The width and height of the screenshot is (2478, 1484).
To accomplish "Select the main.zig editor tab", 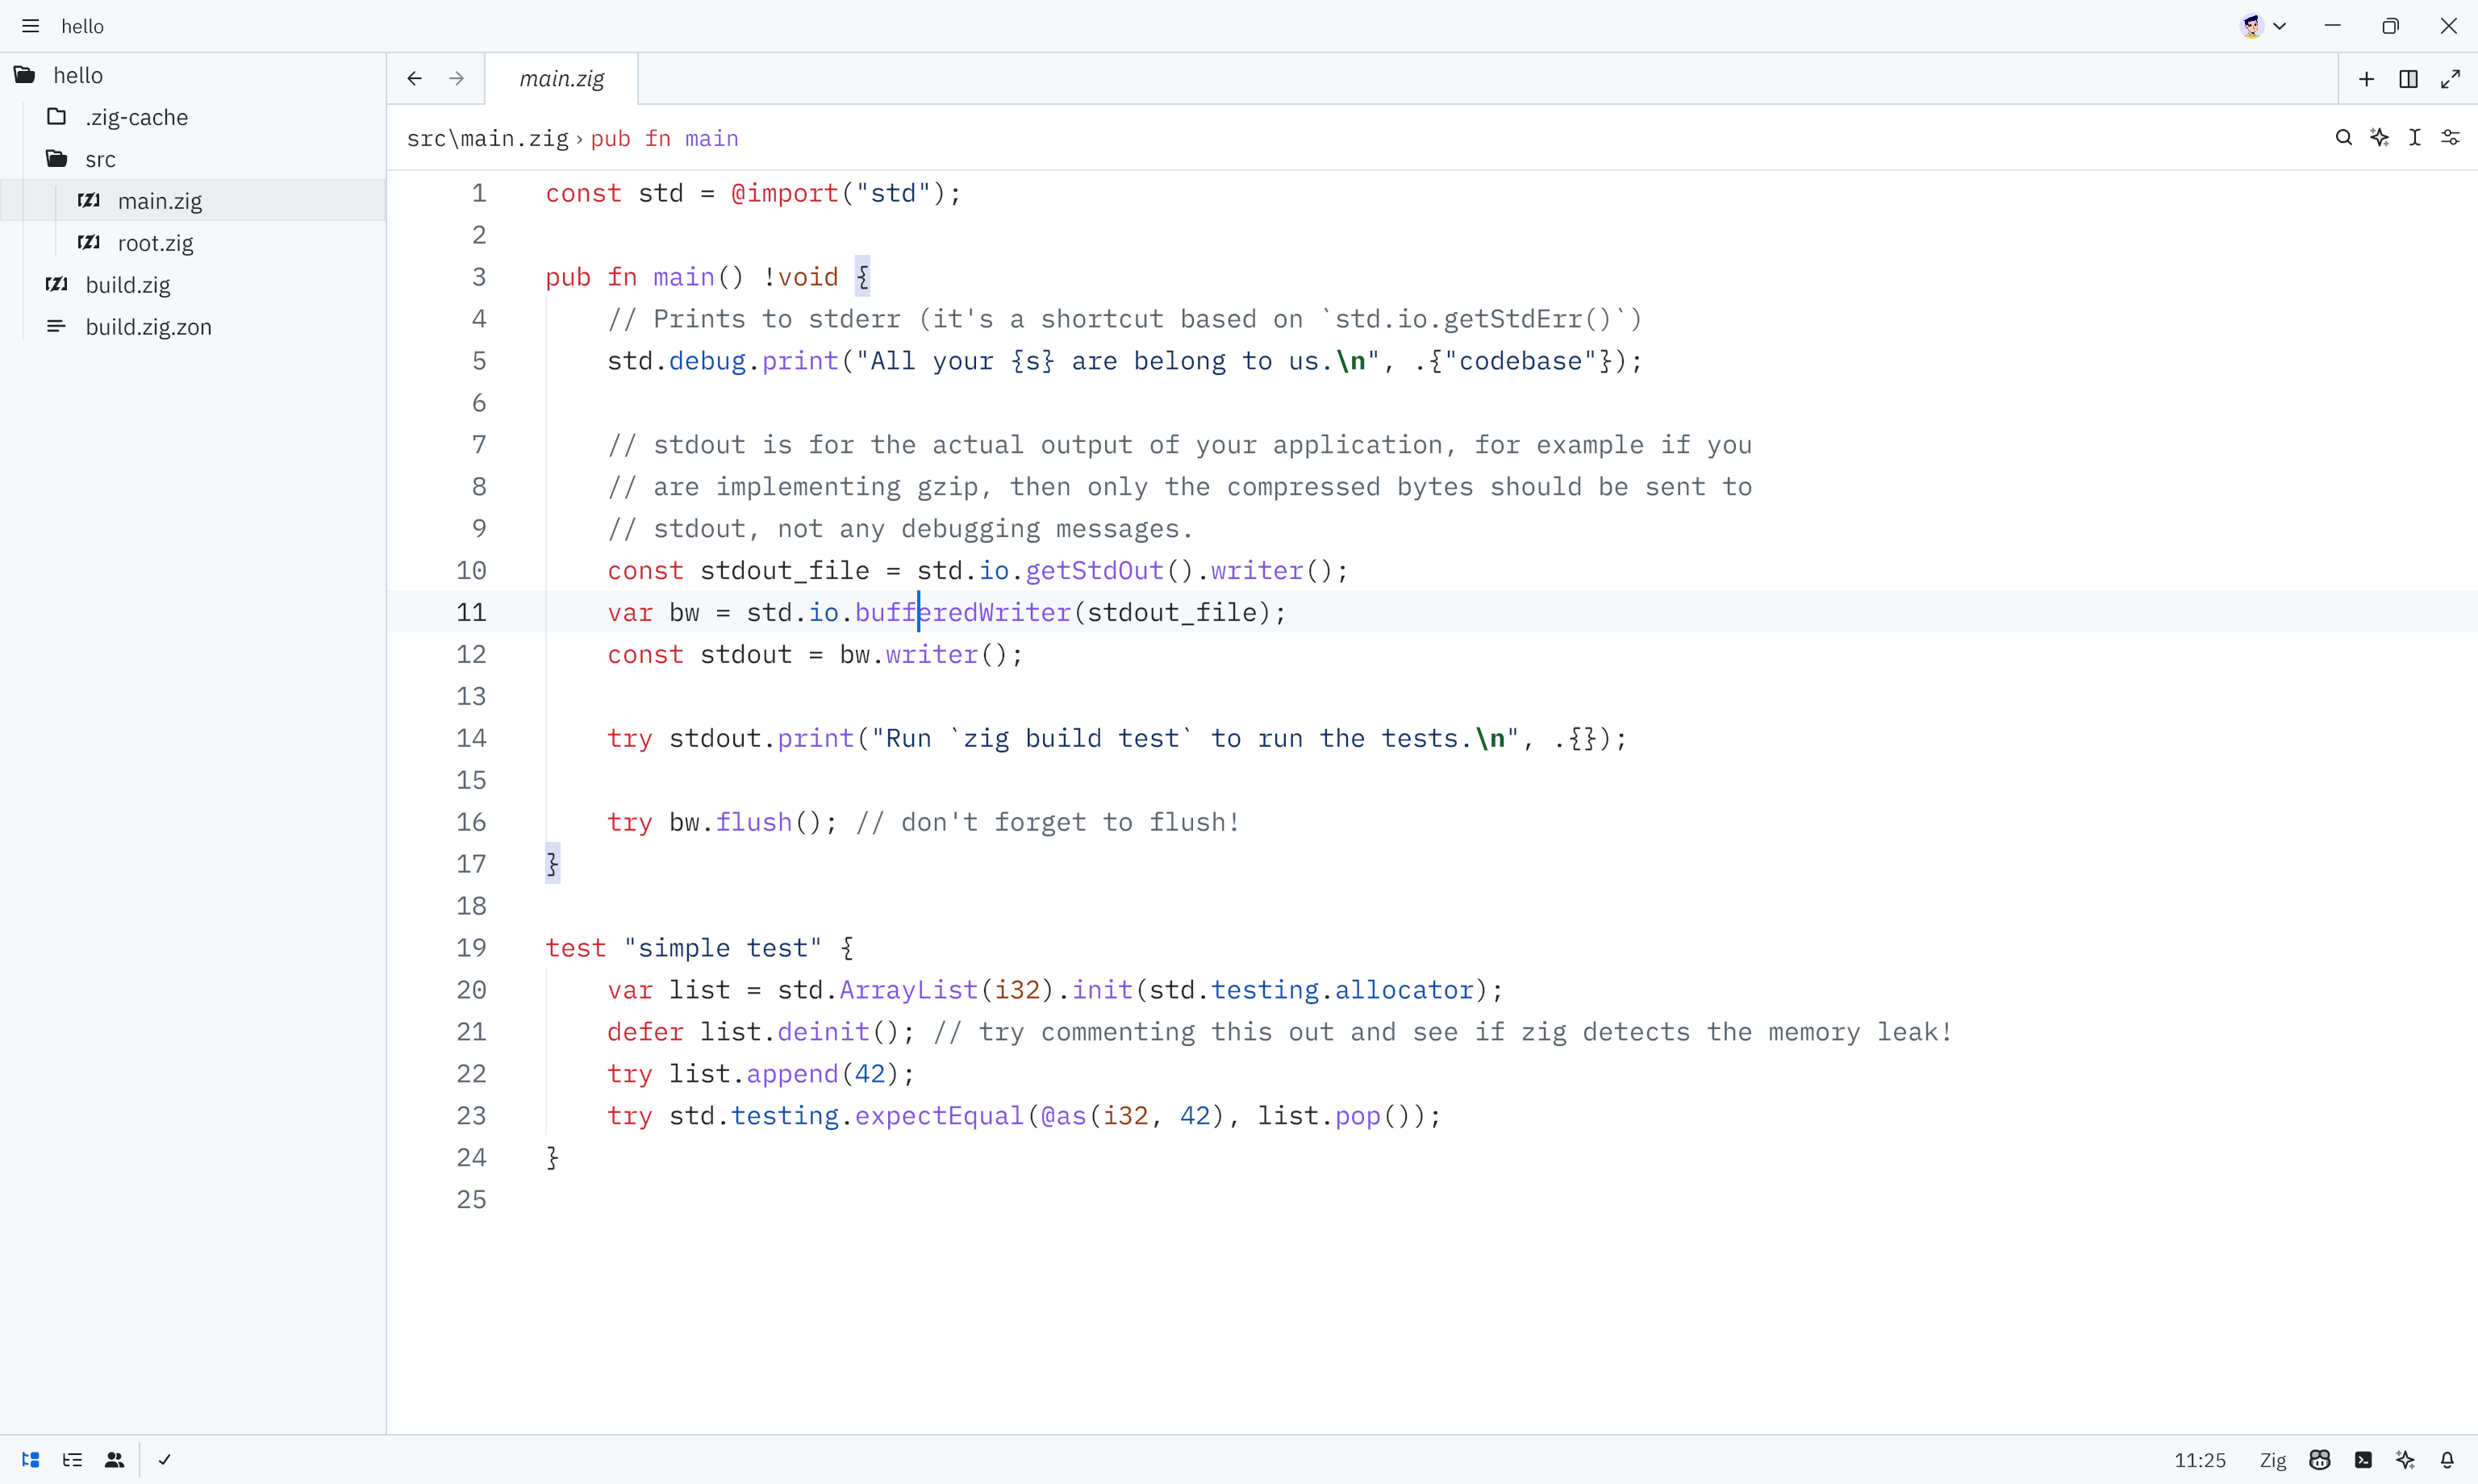I will [561, 79].
